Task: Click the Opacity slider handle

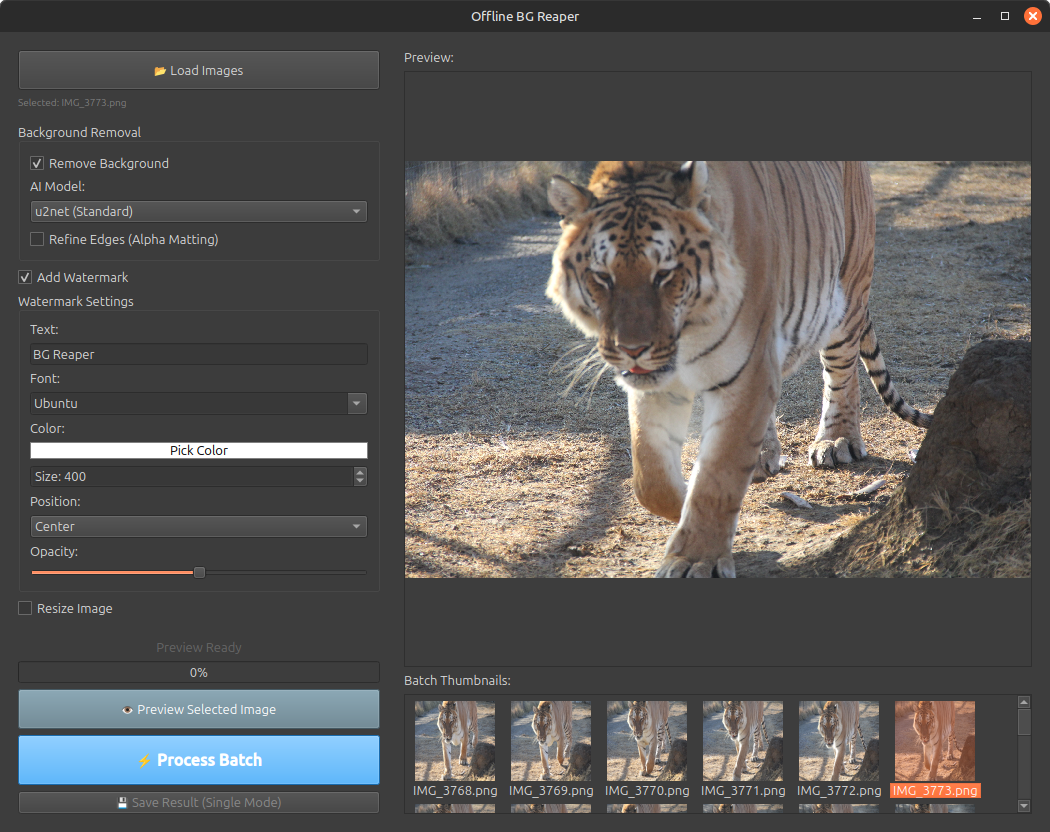Action: pyautogui.click(x=199, y=572)
